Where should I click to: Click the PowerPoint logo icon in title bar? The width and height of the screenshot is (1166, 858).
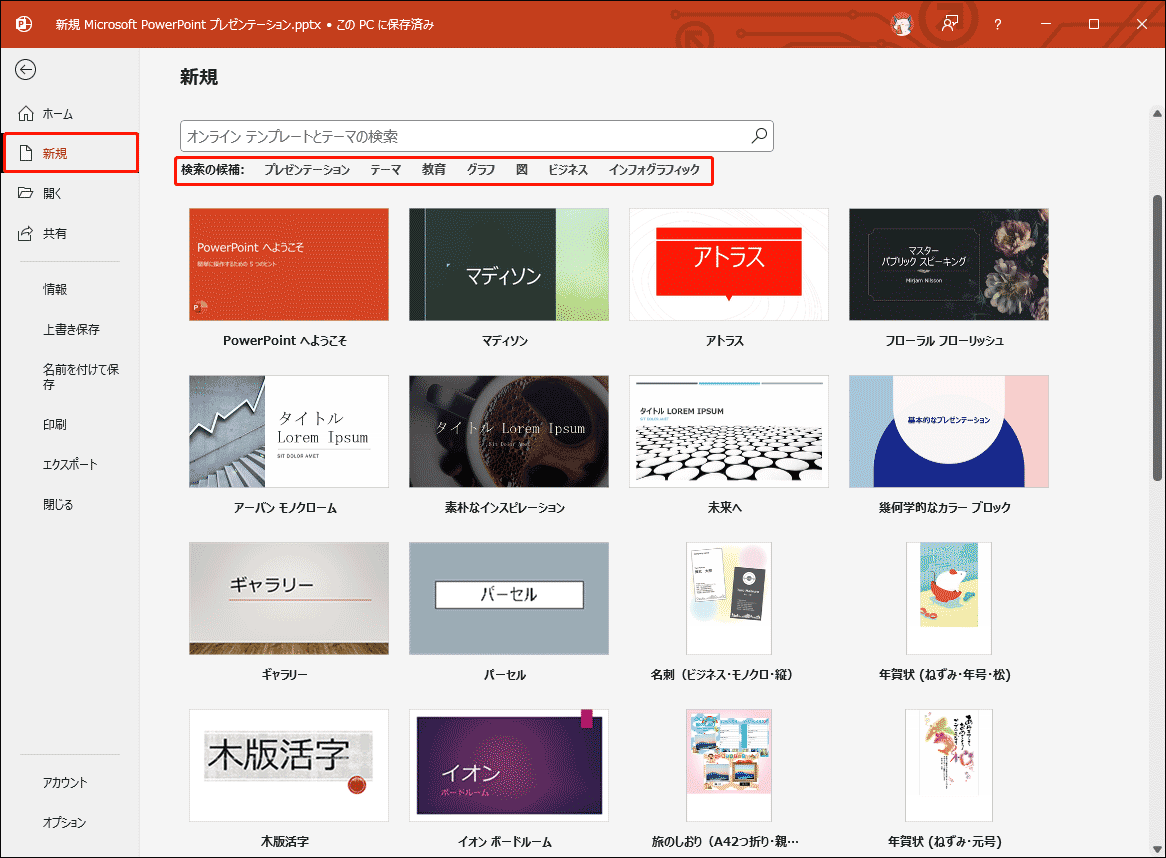pyautogui.click(x=24, y=24)
